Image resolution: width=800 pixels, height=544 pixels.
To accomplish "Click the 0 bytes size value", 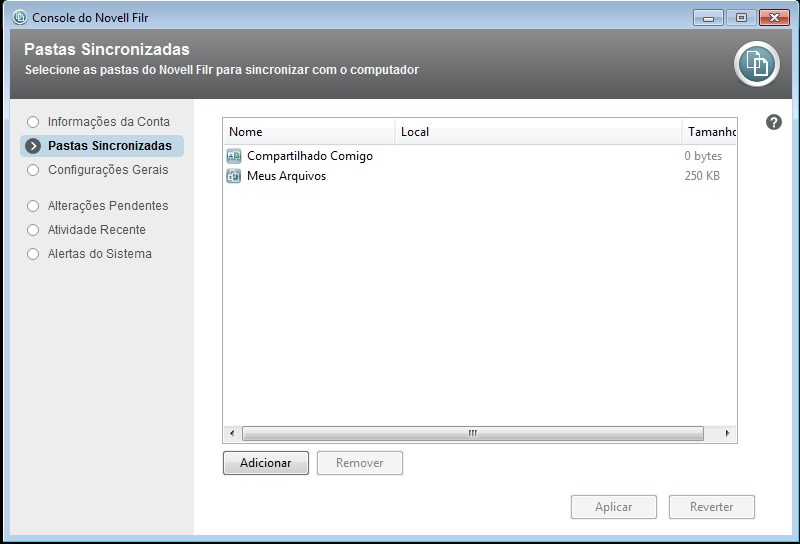I will coord(703,156).
